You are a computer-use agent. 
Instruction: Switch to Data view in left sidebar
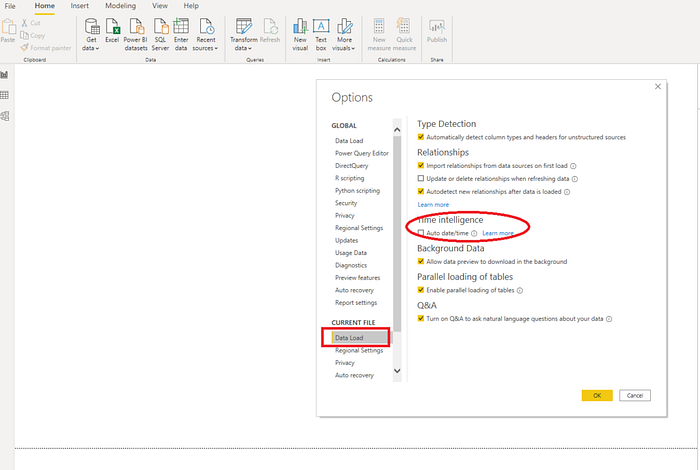coord(4,95)
